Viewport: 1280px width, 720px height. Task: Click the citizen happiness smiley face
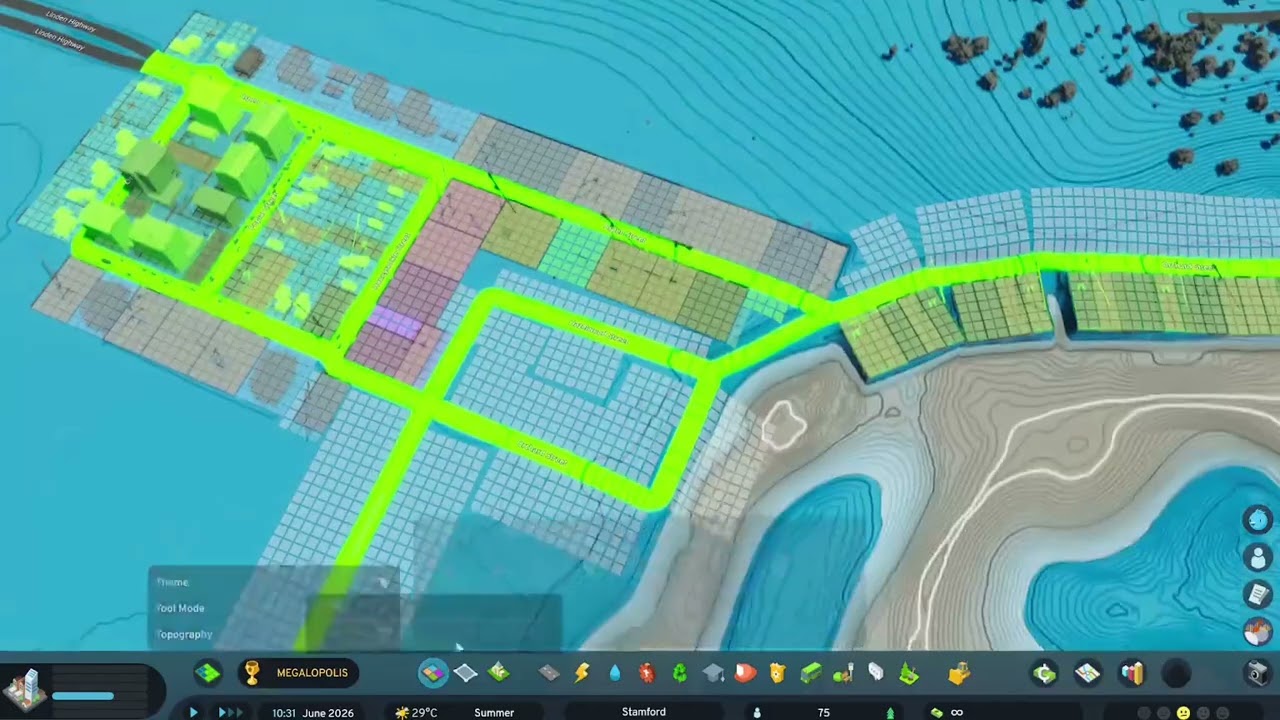click(1183, 713)
